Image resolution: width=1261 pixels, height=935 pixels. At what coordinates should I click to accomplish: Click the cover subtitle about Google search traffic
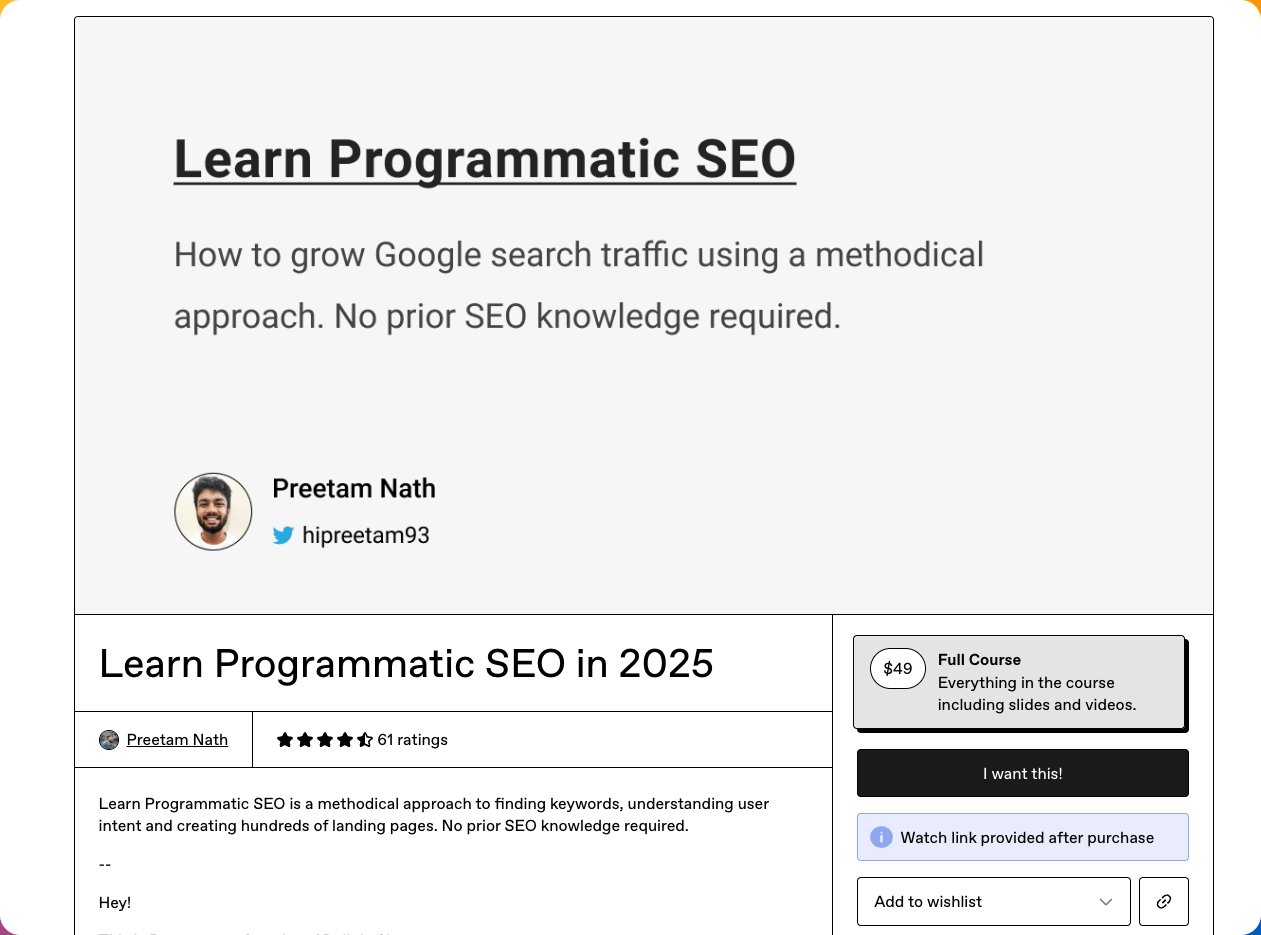pyautogui.click(x=579, y=285)
